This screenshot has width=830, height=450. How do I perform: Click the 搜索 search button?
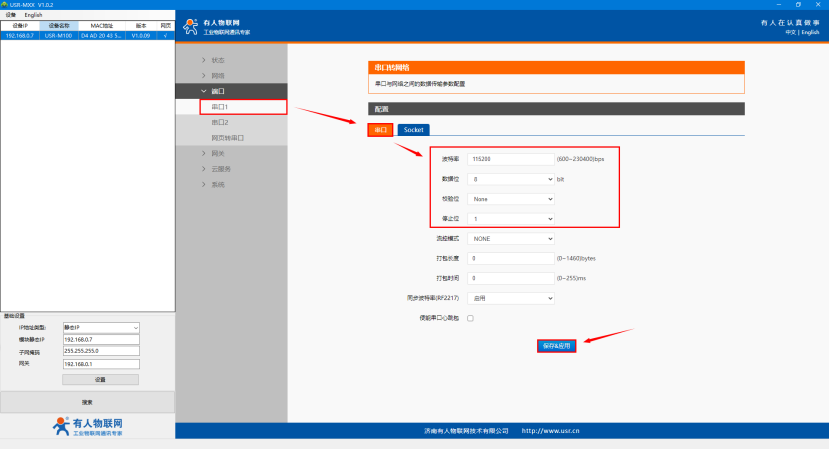[x=87, y=402]
